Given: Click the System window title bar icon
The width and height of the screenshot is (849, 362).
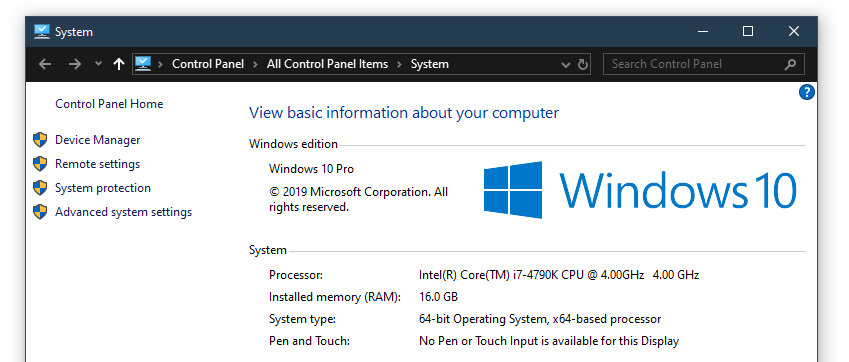Looking at the screenshot, I should pos(42,31).
